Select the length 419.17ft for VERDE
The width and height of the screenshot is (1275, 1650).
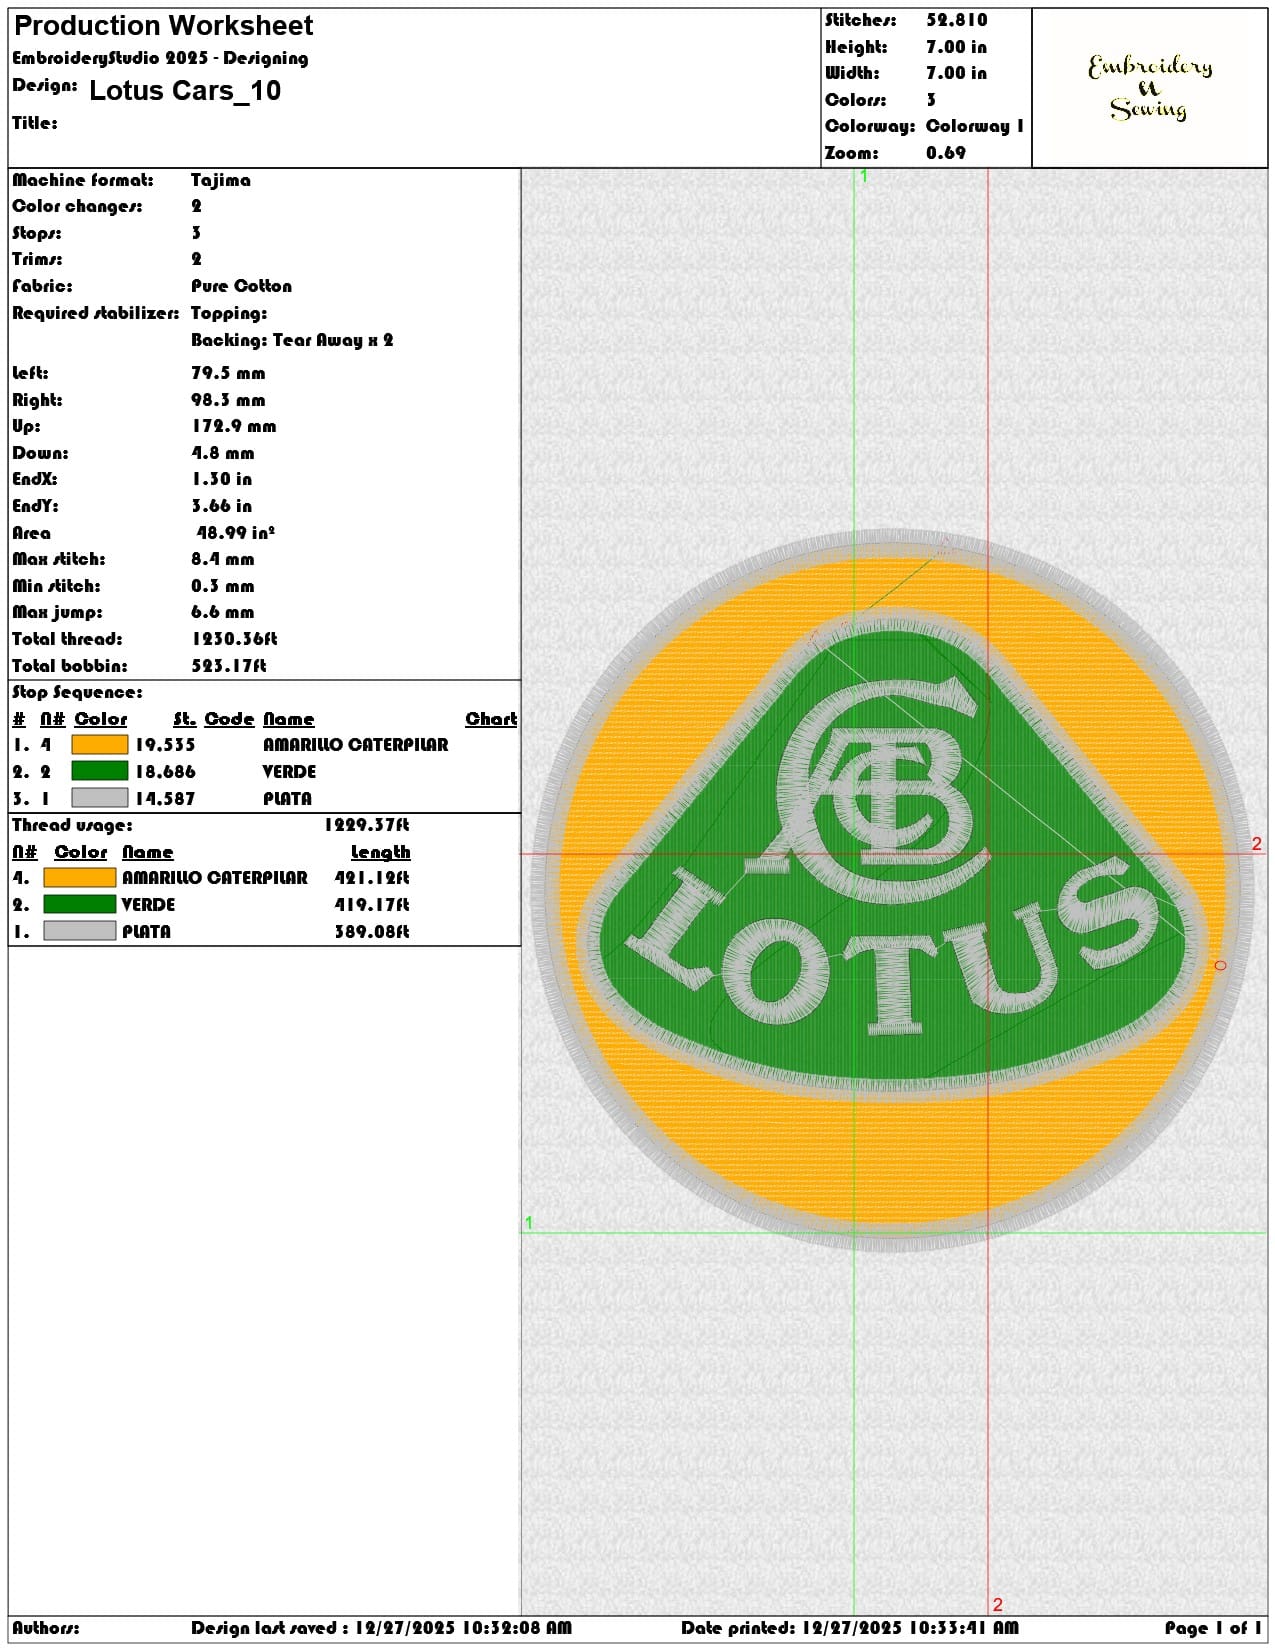tap(372, 905)
